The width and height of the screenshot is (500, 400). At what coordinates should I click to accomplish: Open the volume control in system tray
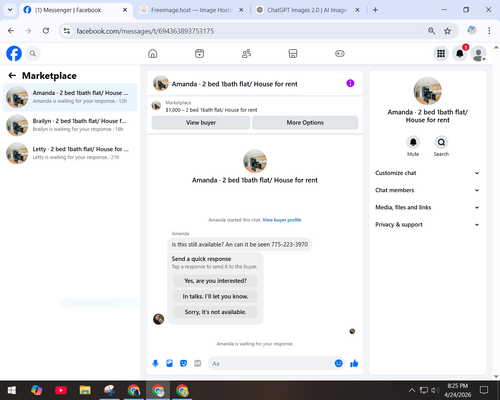435,390
